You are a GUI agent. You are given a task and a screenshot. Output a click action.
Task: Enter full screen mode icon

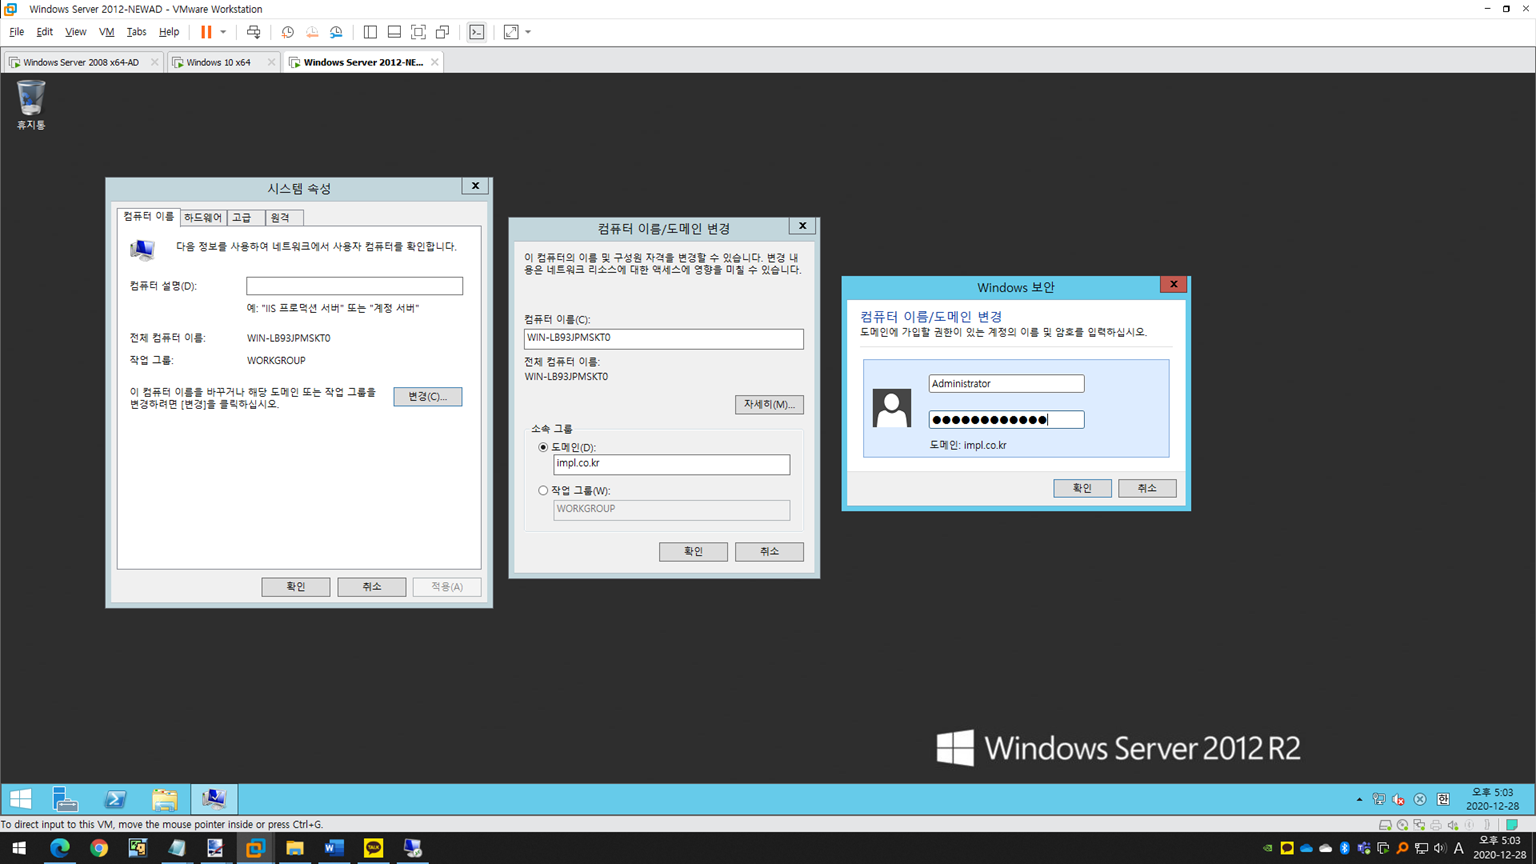(418, 32)
